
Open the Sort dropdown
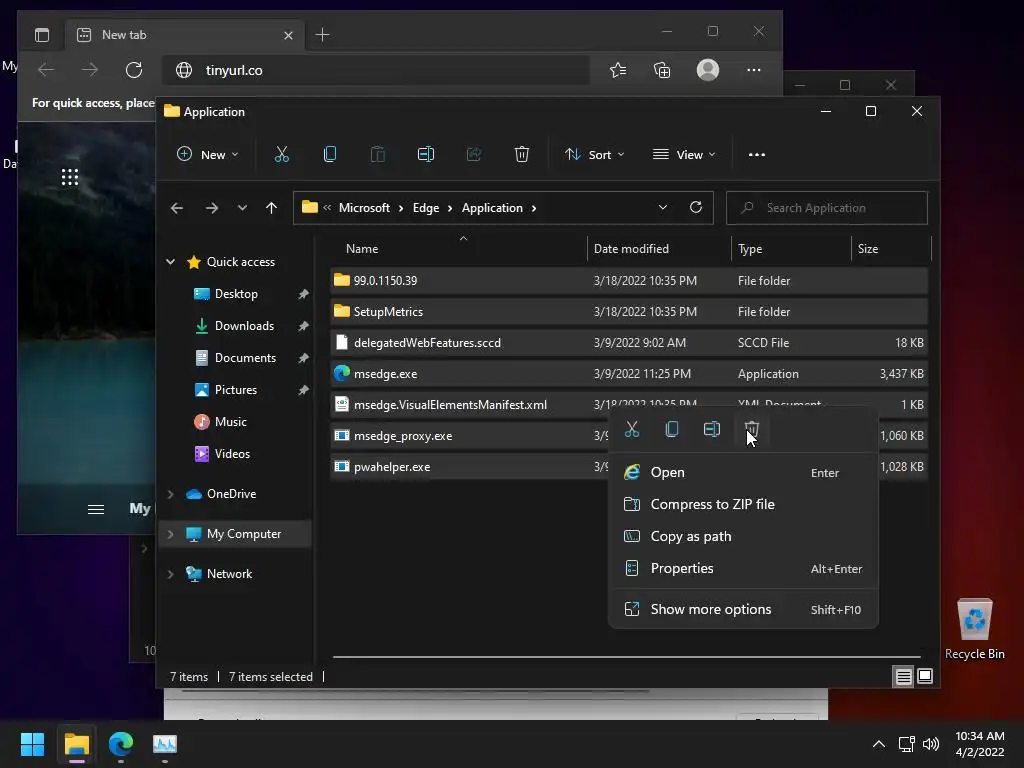[x=594, y=155]
